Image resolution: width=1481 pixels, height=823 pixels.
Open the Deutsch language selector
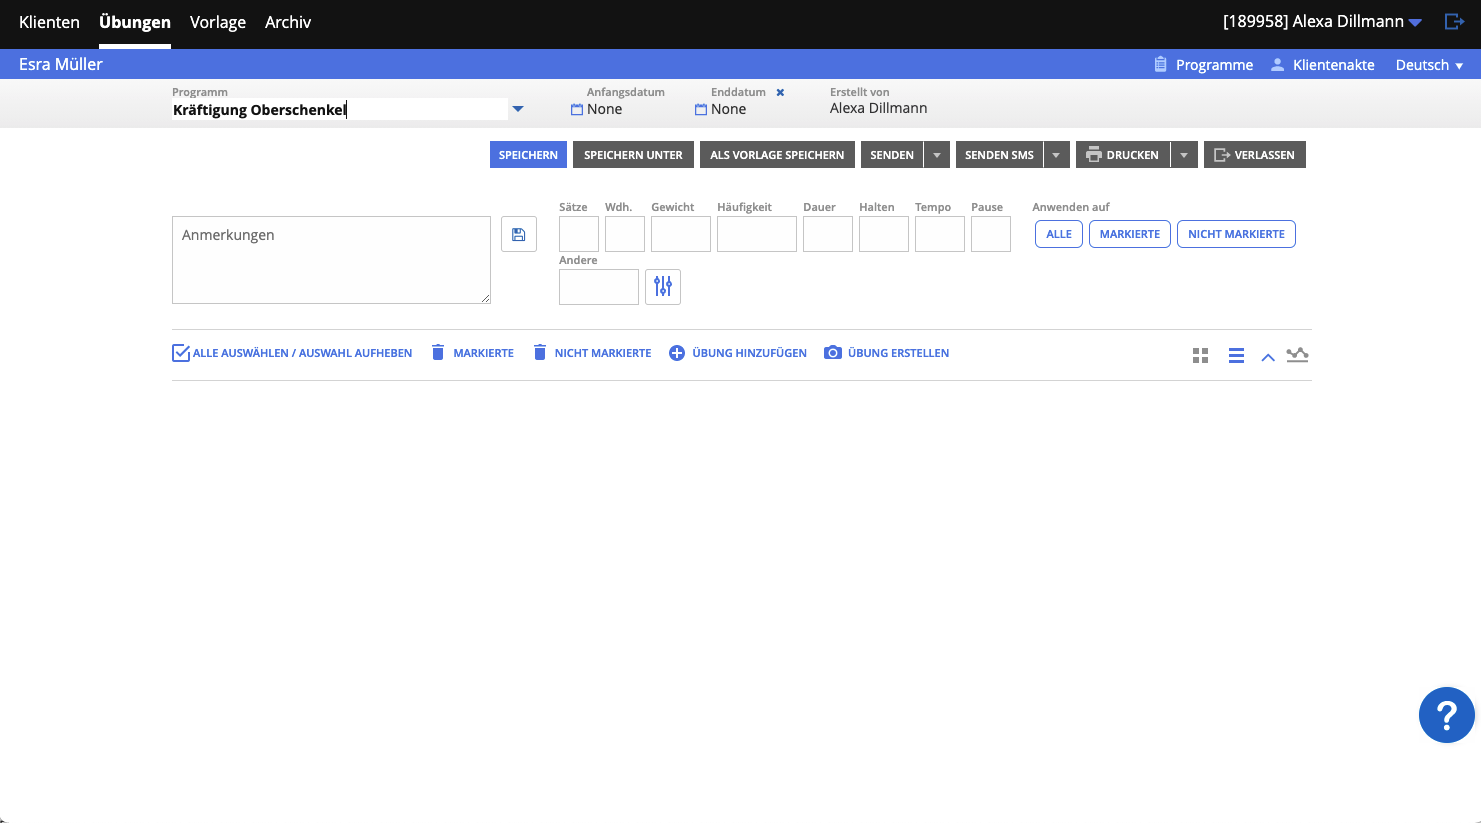[x=1429, y=64]
